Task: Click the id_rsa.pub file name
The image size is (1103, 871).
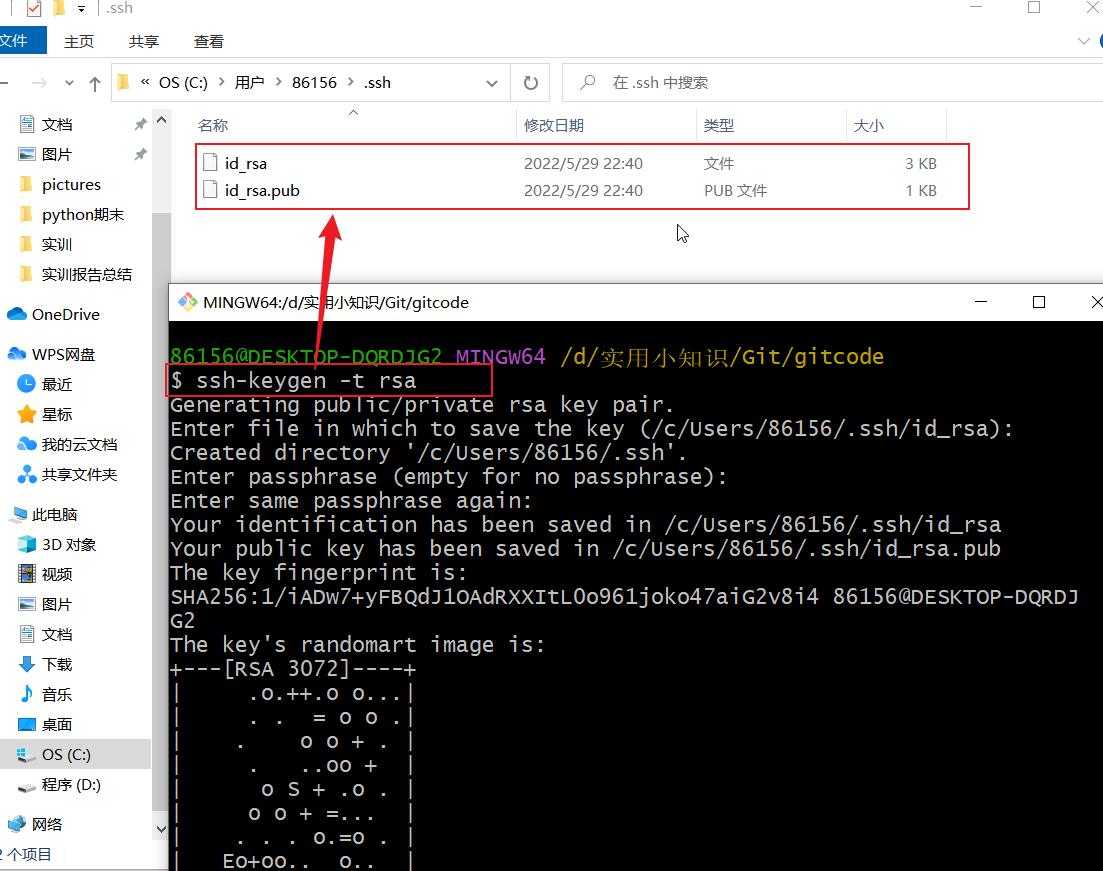Action: coord(262,191)
